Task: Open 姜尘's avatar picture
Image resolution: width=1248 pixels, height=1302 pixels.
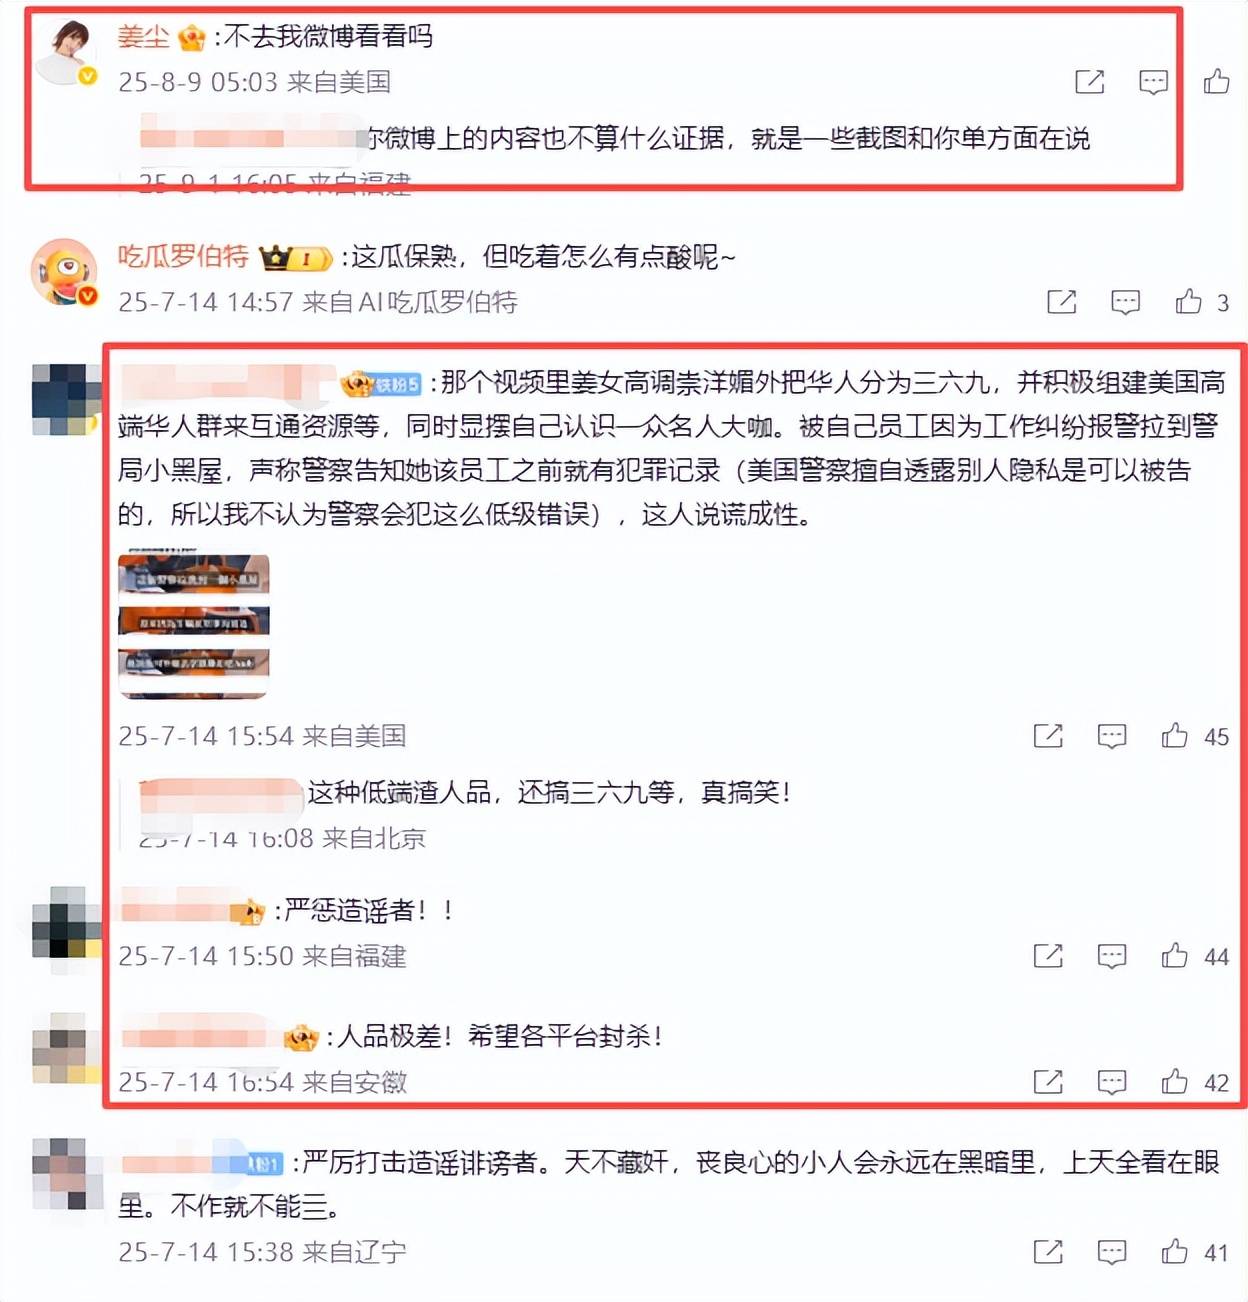Action: pyautogui.click(x=65, y=52)
